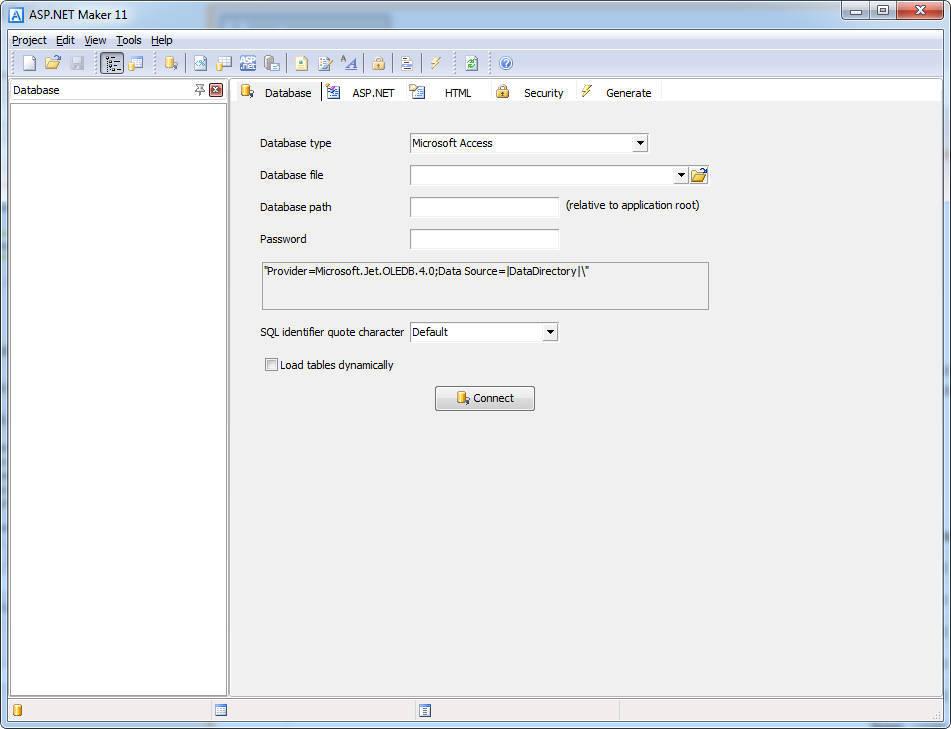This screenshot has height=729, width=951.
Task: Open an existing project from the toolbar
Action: pos(53,62)
